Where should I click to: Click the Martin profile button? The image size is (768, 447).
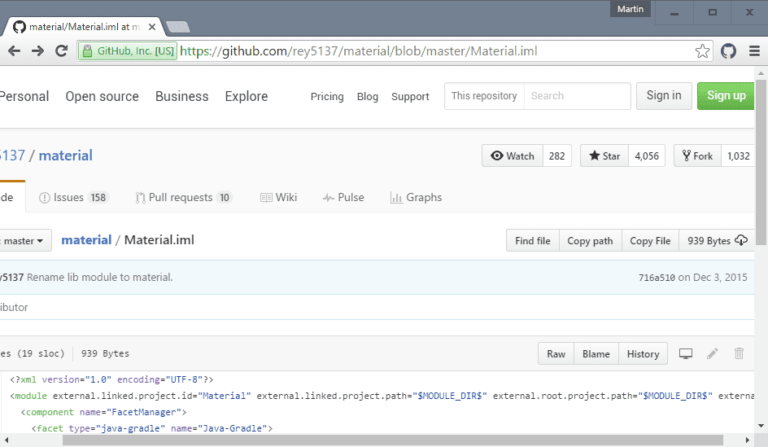pos(630,9)
